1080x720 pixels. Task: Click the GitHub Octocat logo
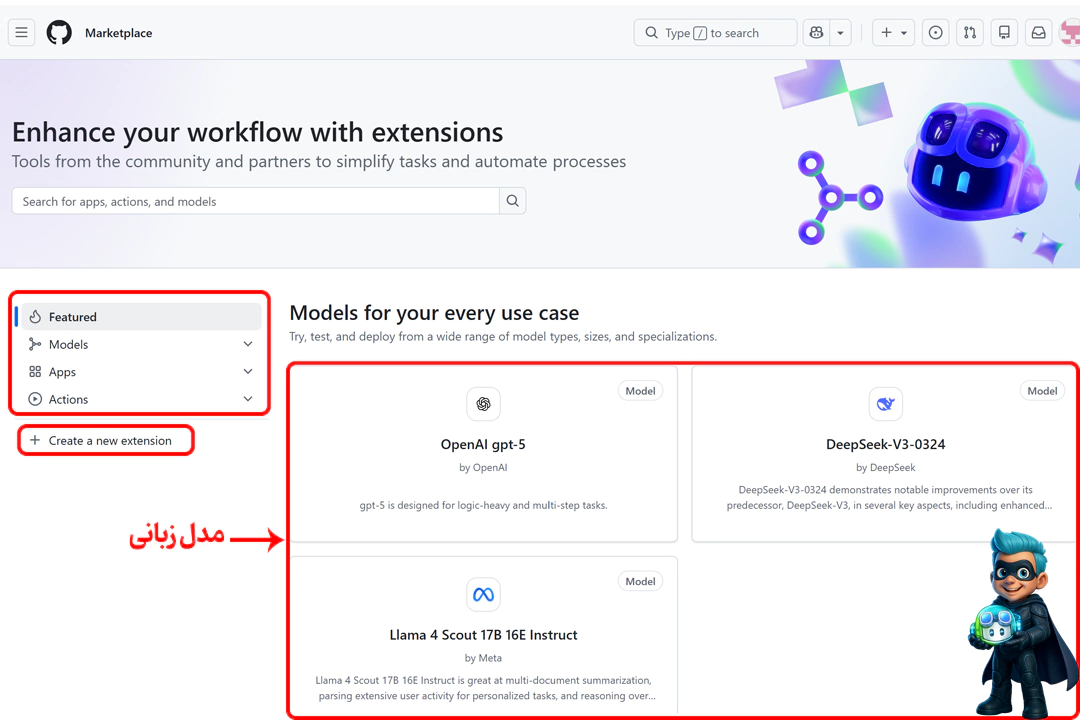tap(58, 32)
